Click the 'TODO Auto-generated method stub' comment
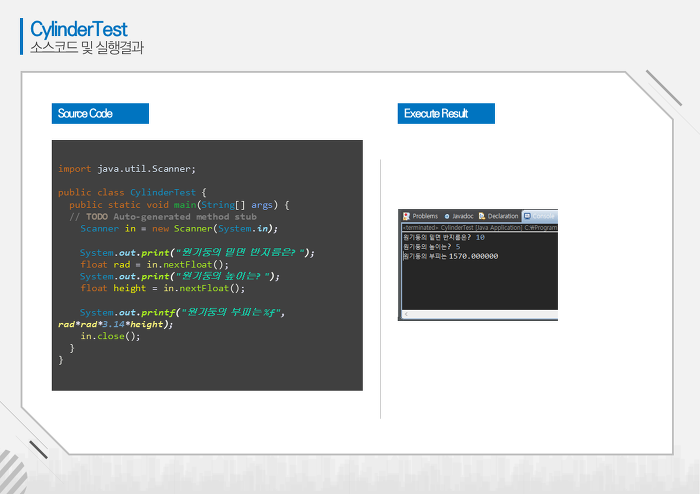700x494 pixels. pyautogui.click(x=163, y=217)
